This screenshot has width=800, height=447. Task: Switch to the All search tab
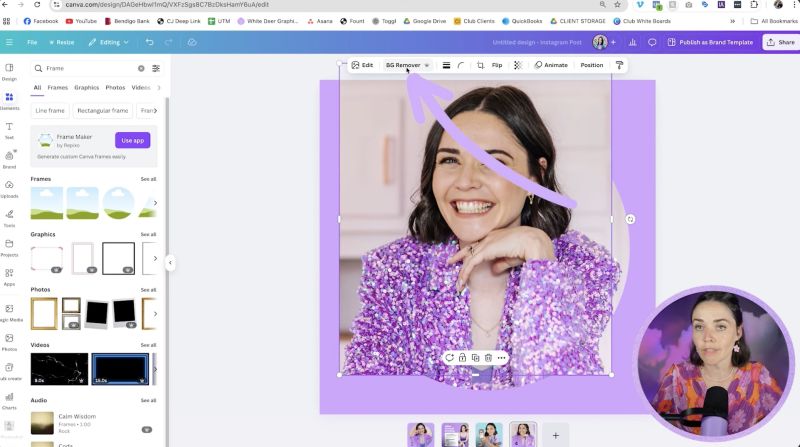coord(37,88)
